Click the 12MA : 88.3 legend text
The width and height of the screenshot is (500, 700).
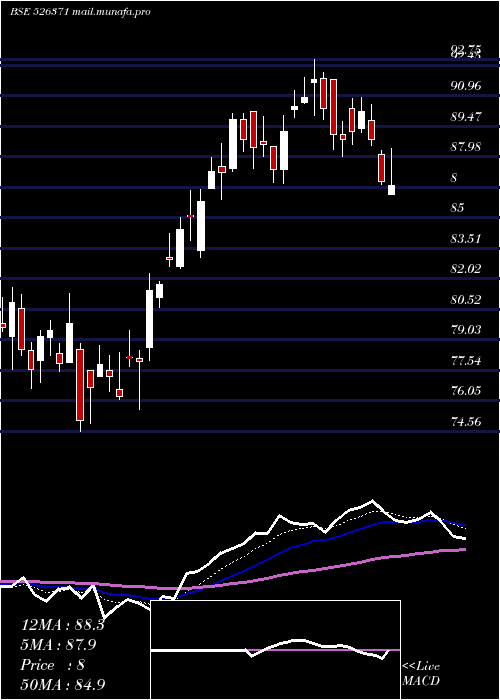(62, 625)
